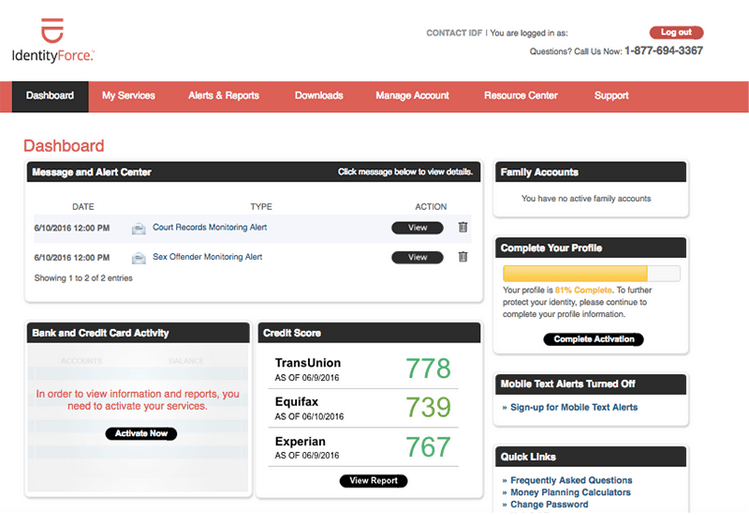Screen dimensions: 749x515
Task: Open Frequently Asked Questions link
Action: coord(571,480)
